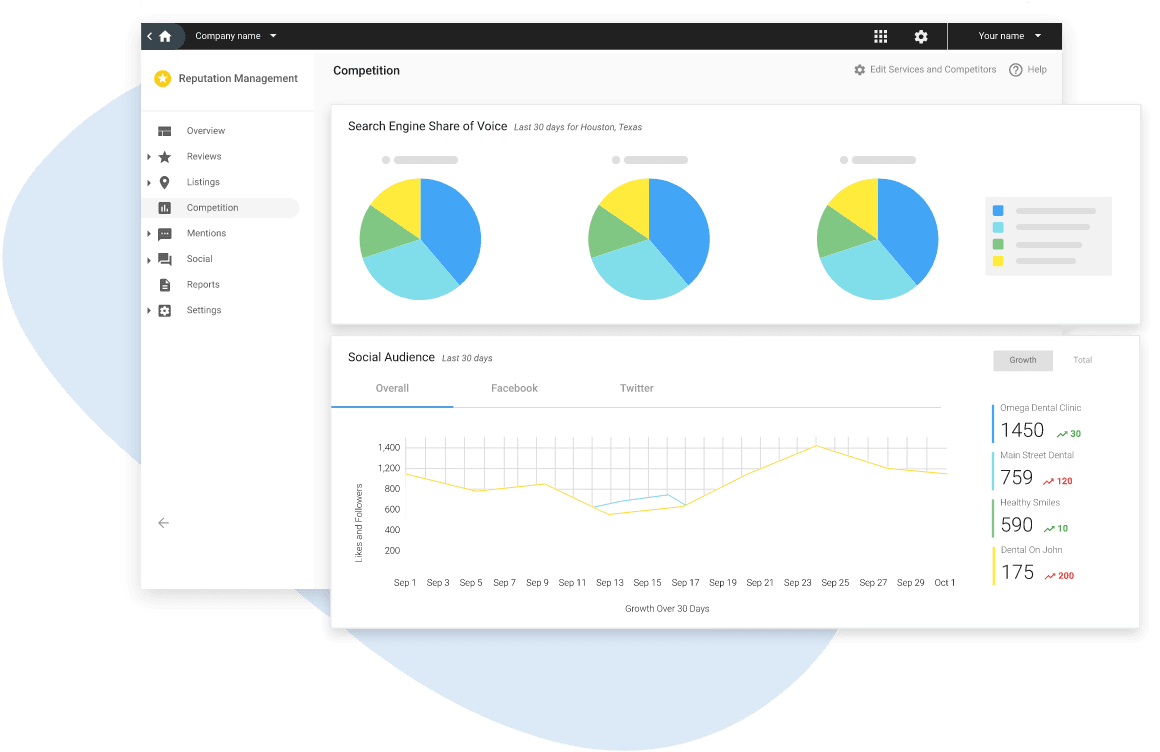Click the blue legend color swatch

point(998,211)
